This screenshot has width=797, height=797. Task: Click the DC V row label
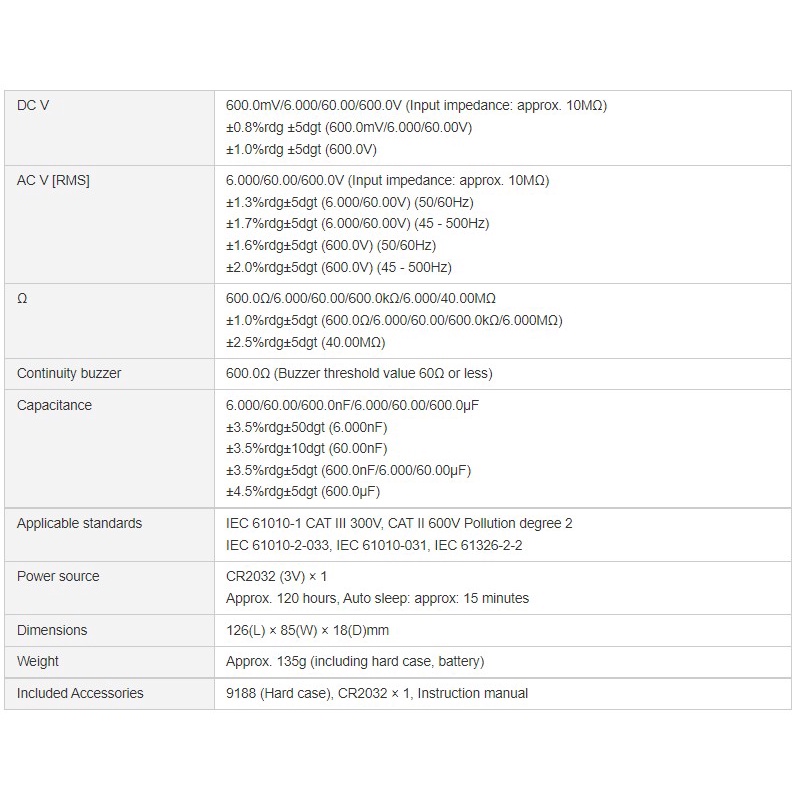[x=33, y=105]
